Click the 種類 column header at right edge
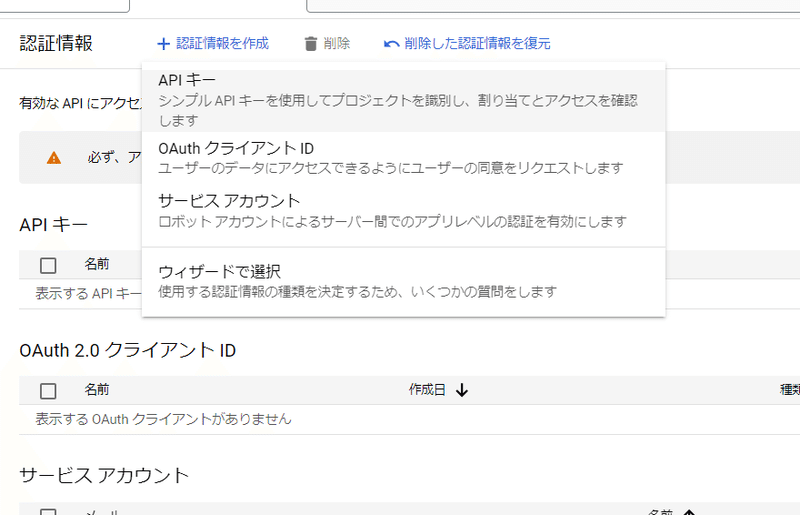 pos(788,390)
